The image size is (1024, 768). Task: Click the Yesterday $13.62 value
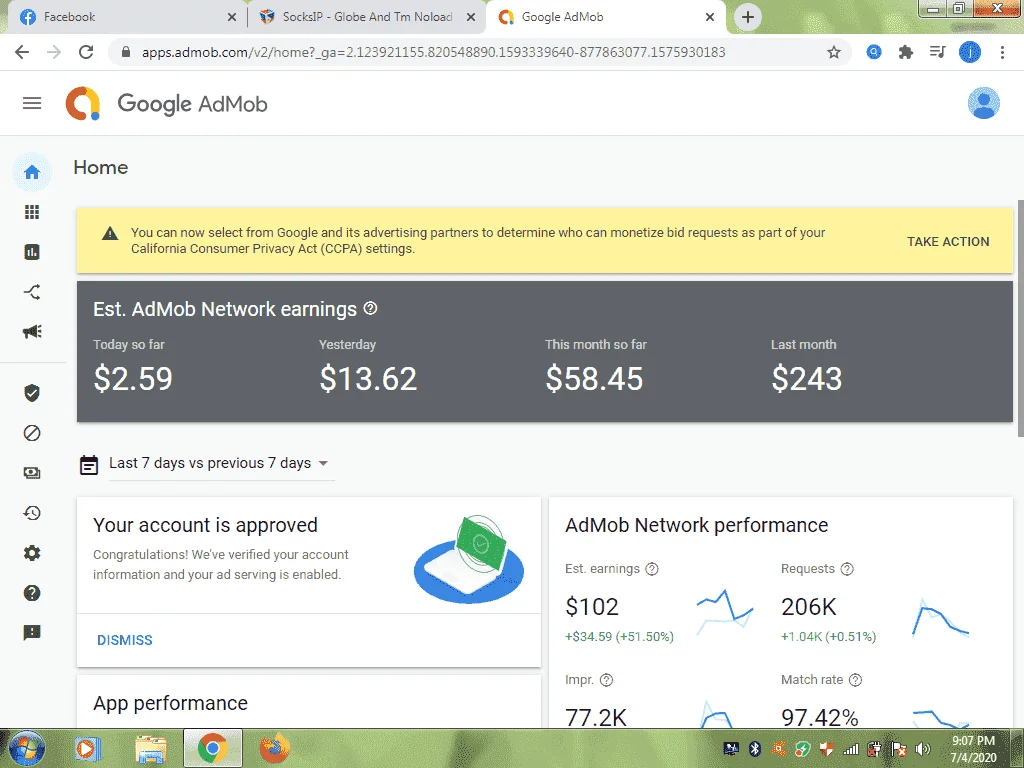click(x=368, y=379)
